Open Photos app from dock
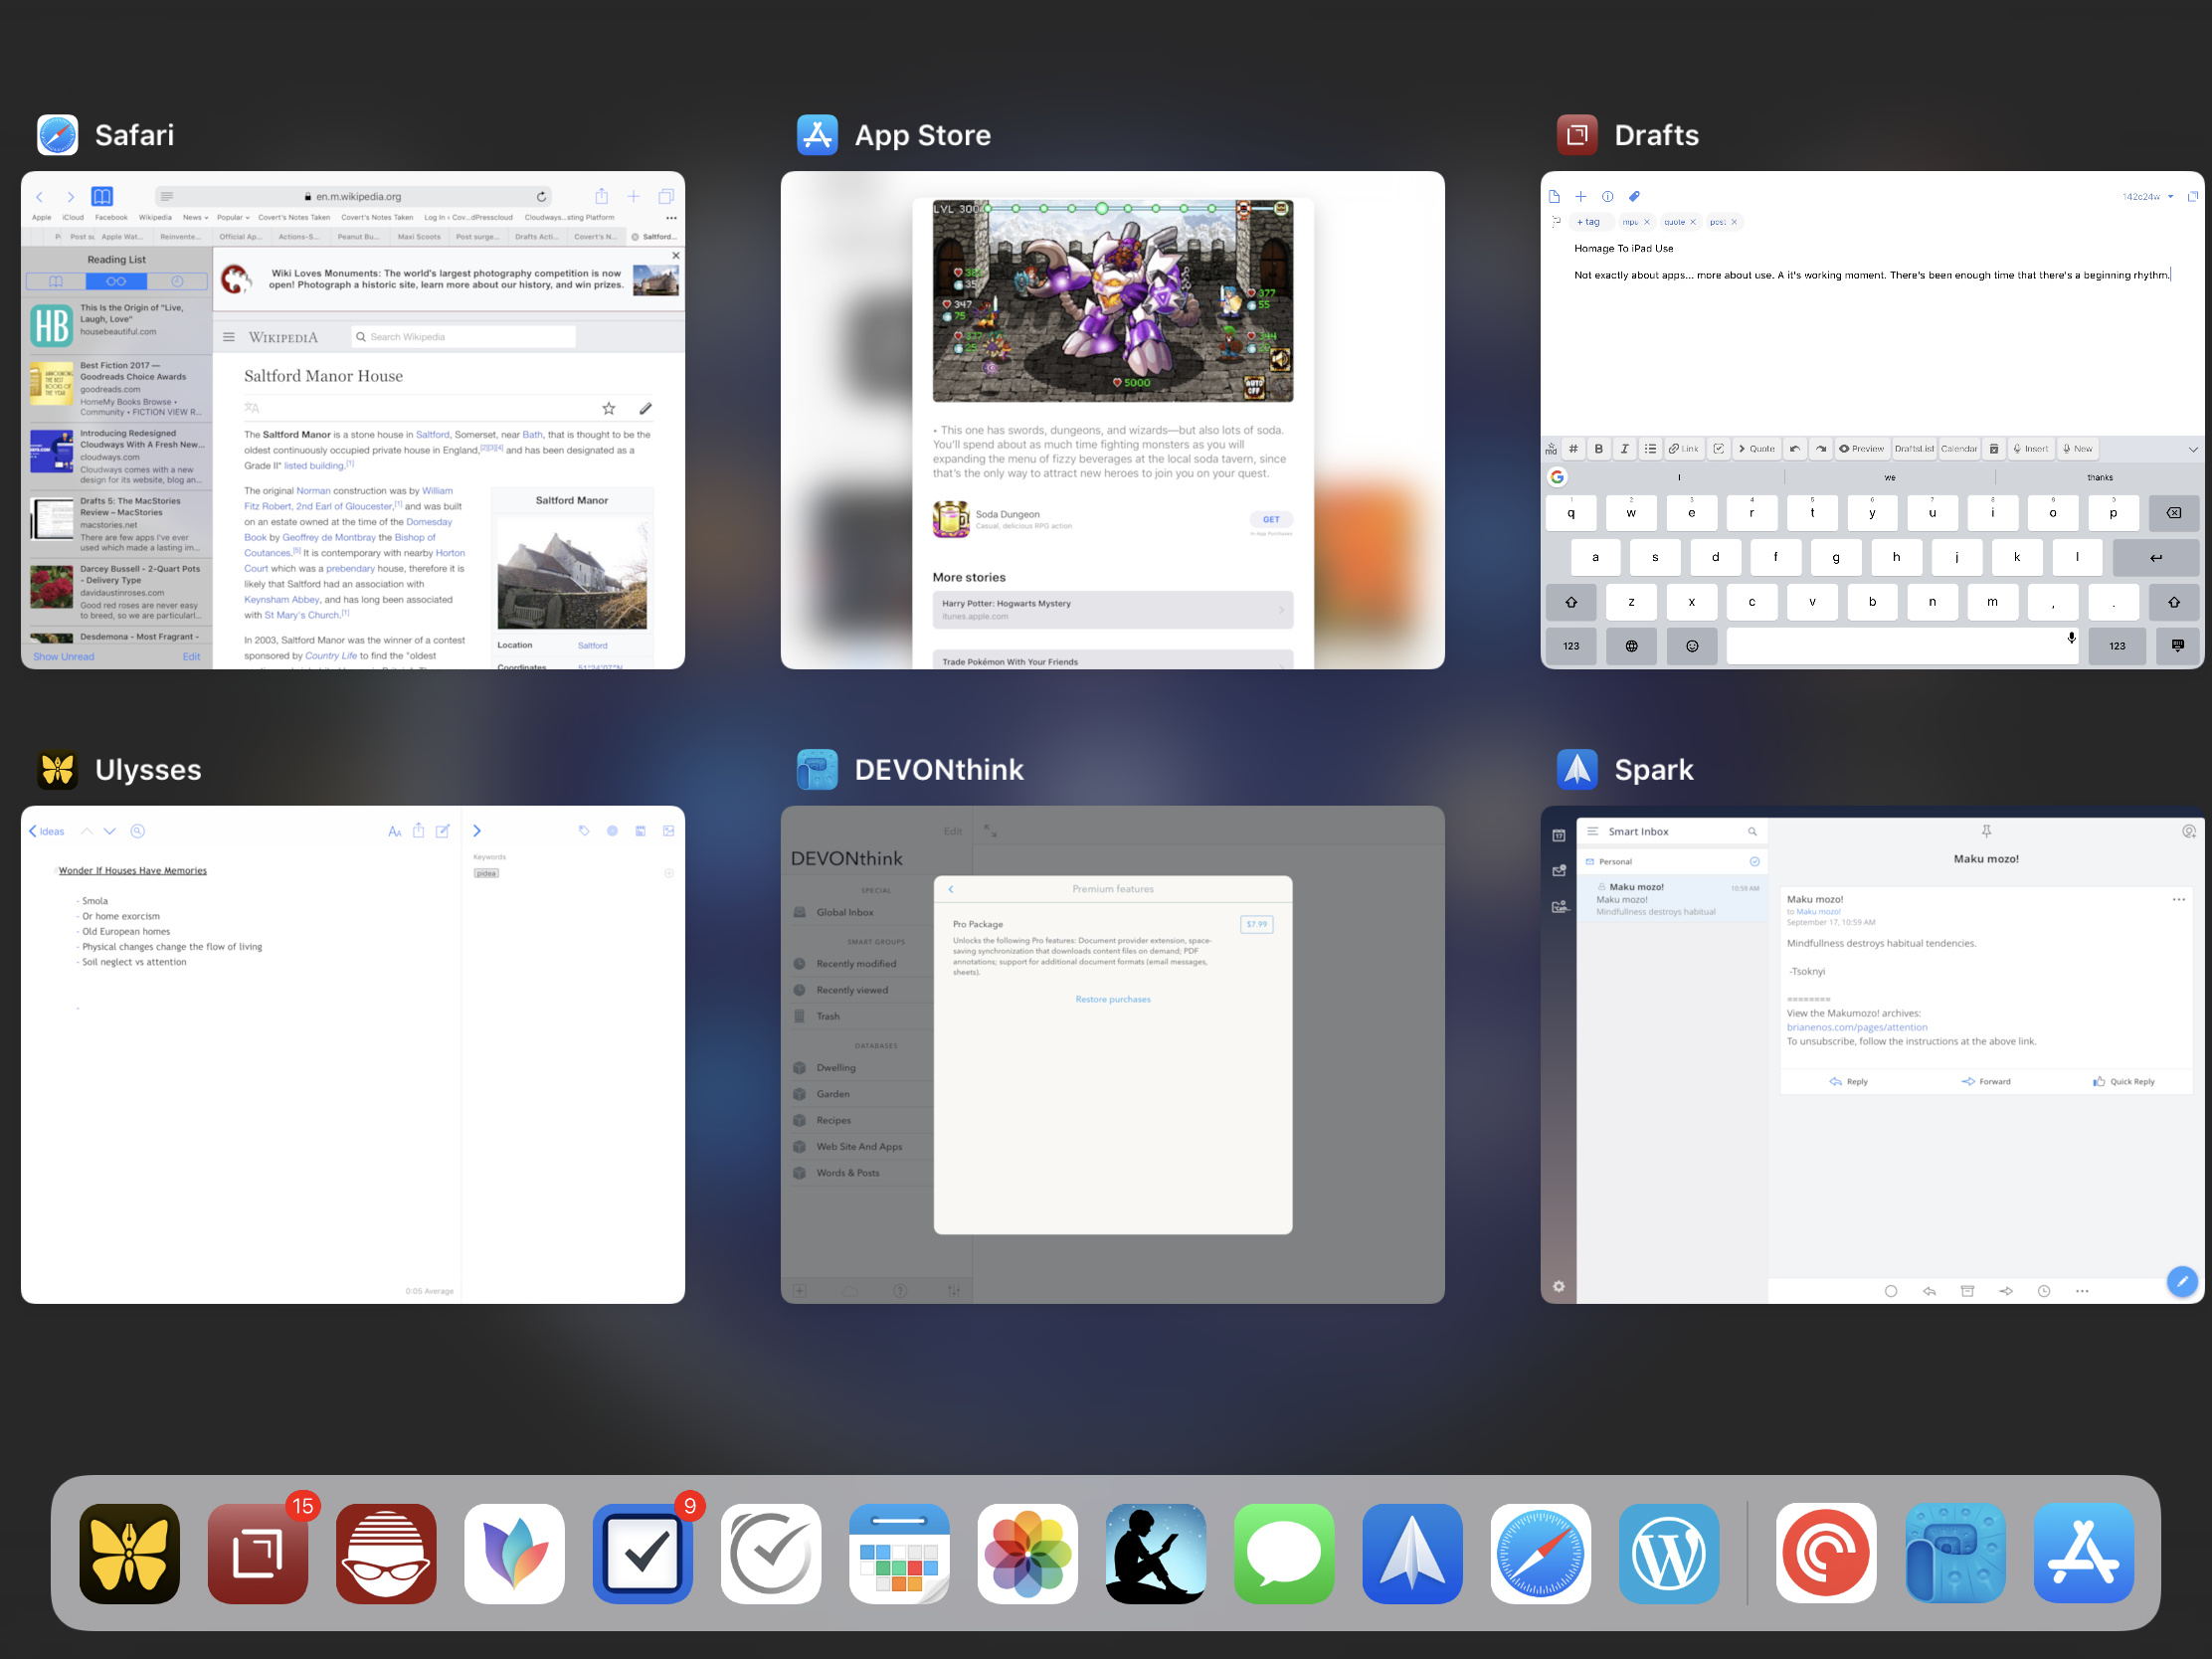 click(1027, 1552)
